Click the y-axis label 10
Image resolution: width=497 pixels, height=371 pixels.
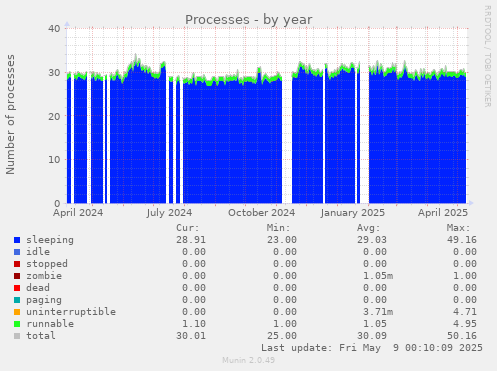(54, 160)
